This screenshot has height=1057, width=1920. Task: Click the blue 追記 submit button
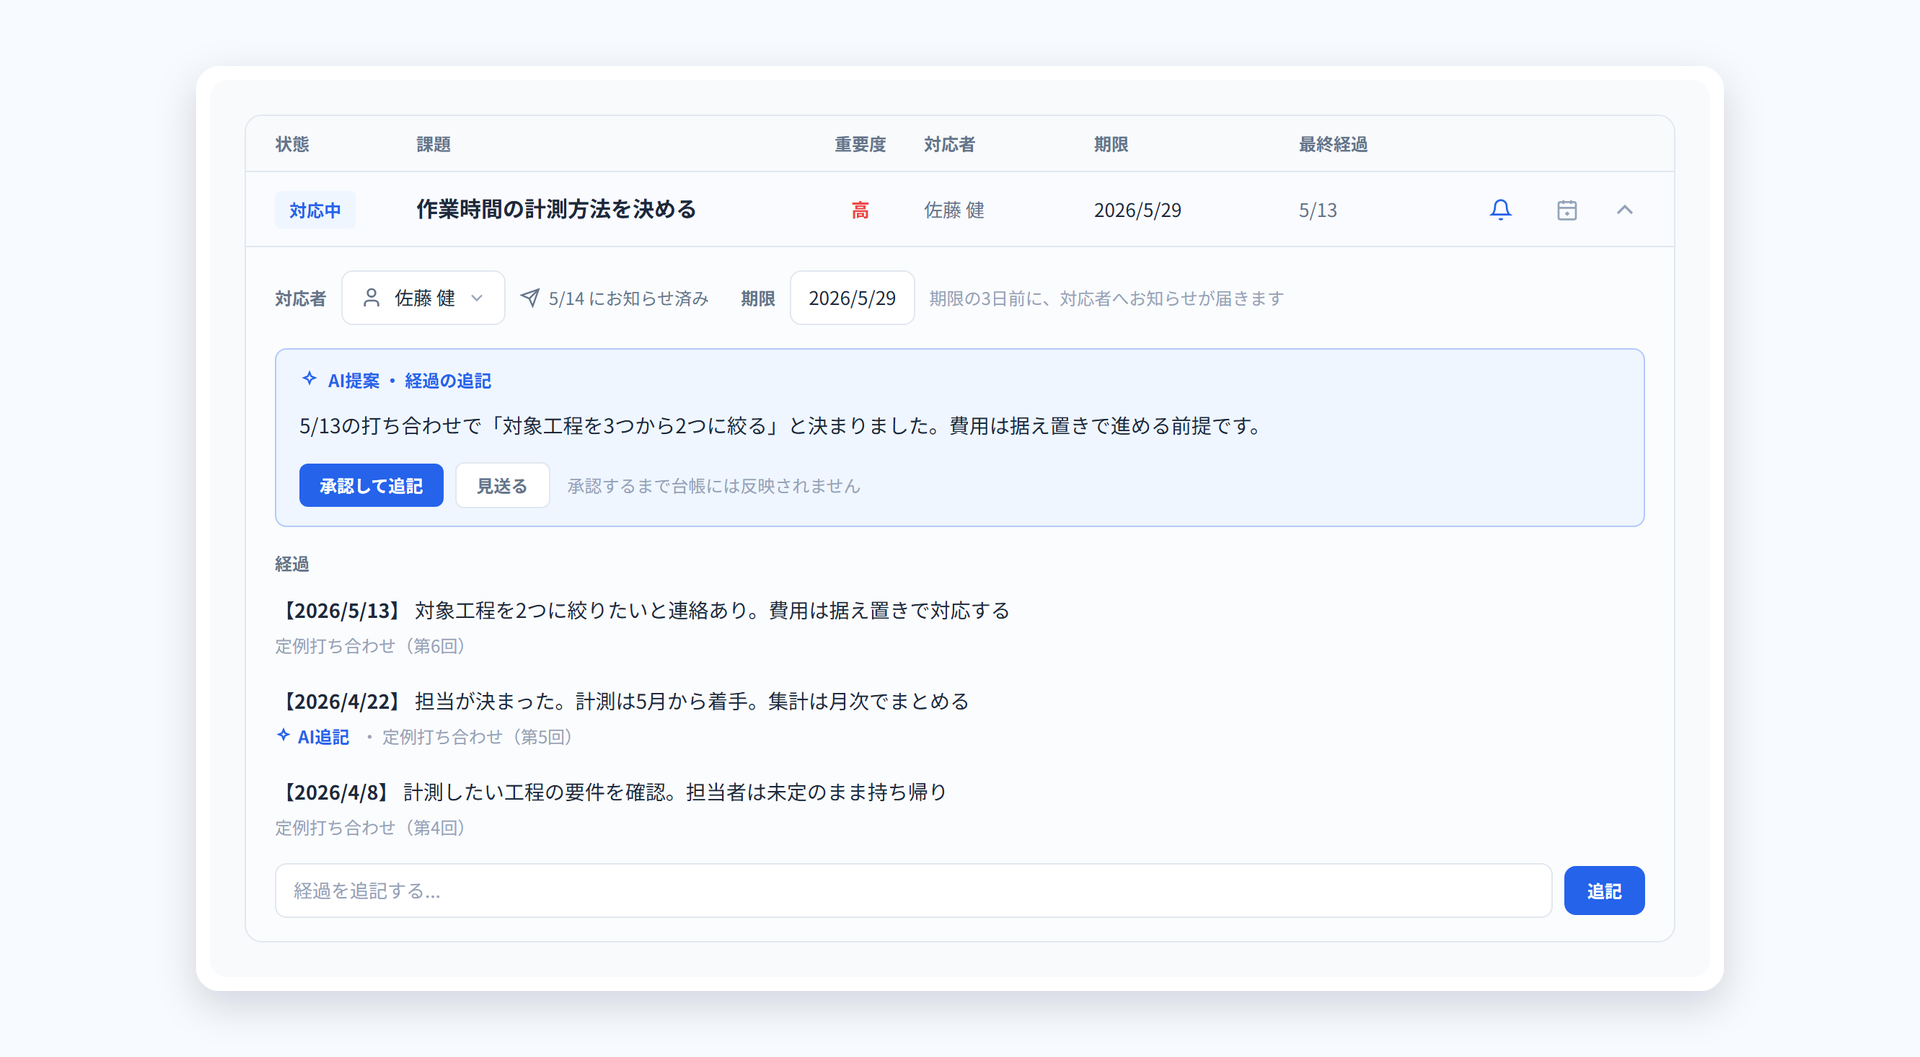pyautogui.click(x=1604, y=891)
